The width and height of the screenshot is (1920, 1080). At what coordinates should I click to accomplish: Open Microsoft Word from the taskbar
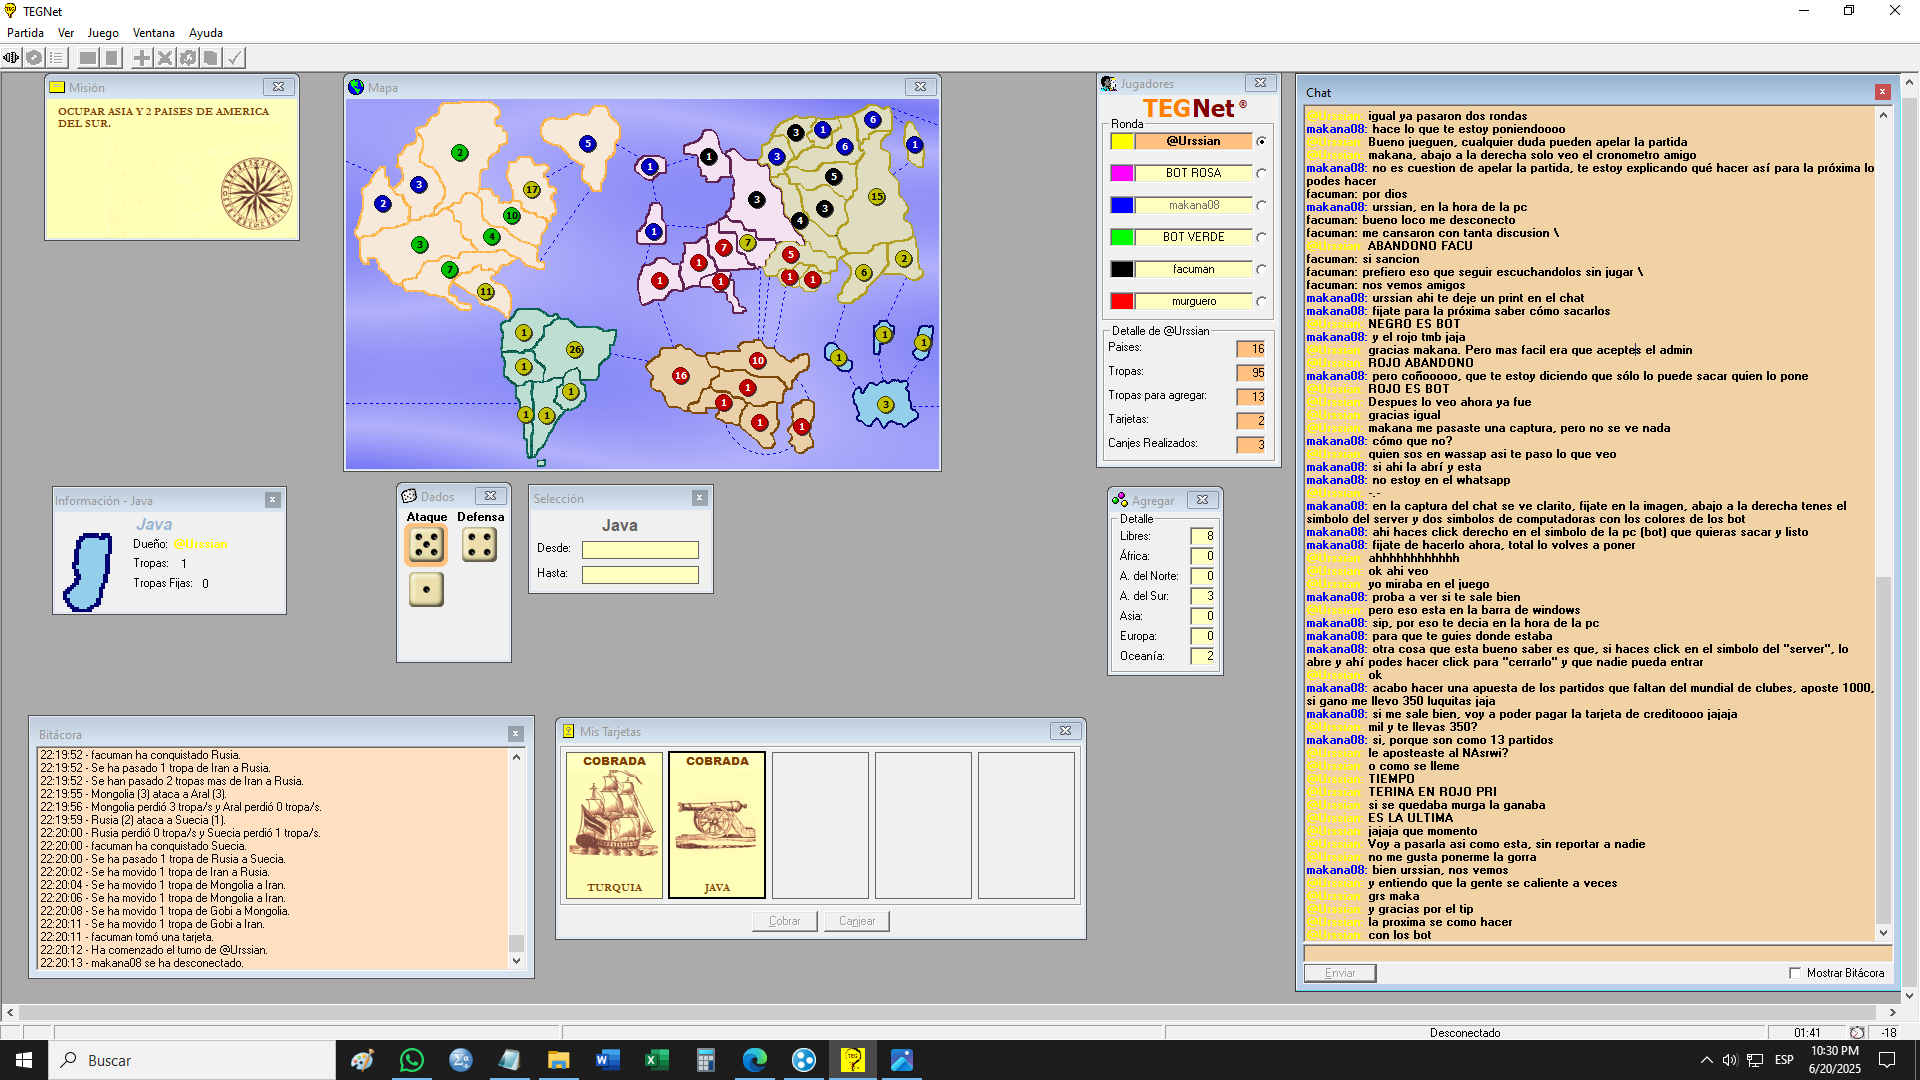(x=607, y=1060)
